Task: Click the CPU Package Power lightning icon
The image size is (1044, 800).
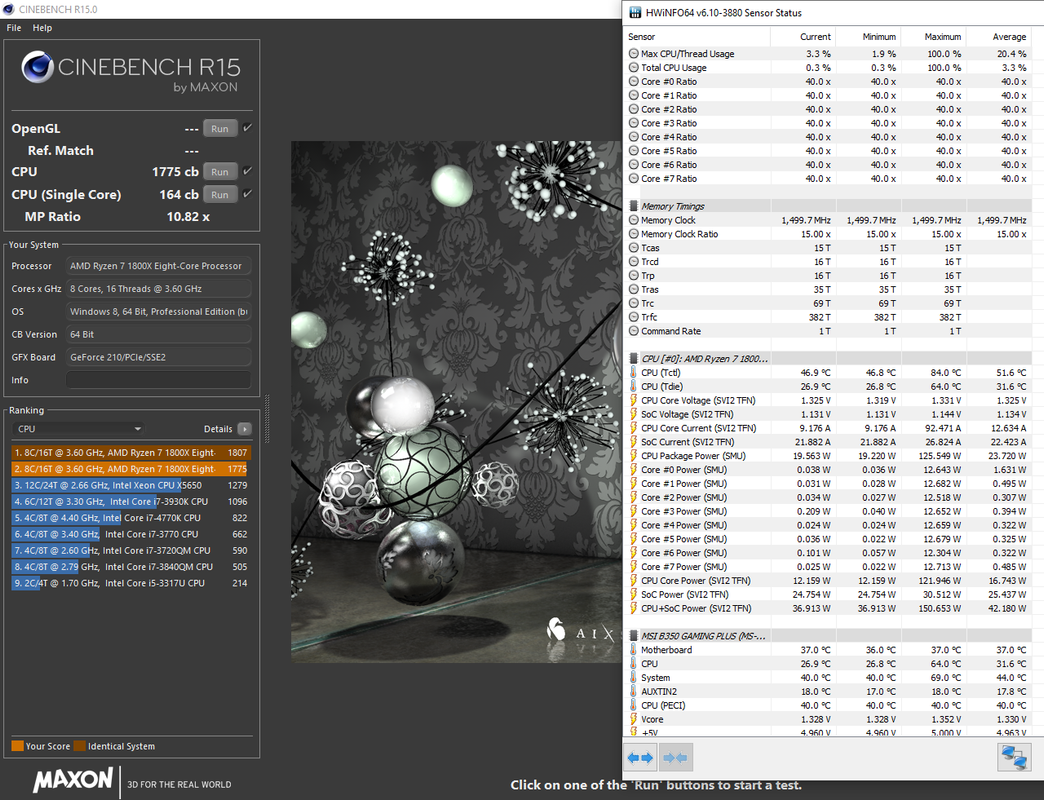Action: point(634,455)
